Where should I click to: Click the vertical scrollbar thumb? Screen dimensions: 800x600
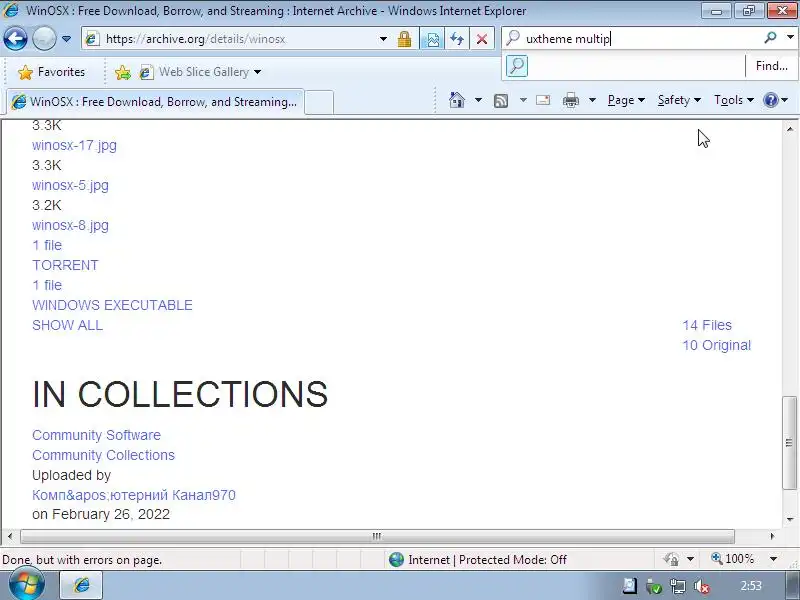tap(790, 442)
